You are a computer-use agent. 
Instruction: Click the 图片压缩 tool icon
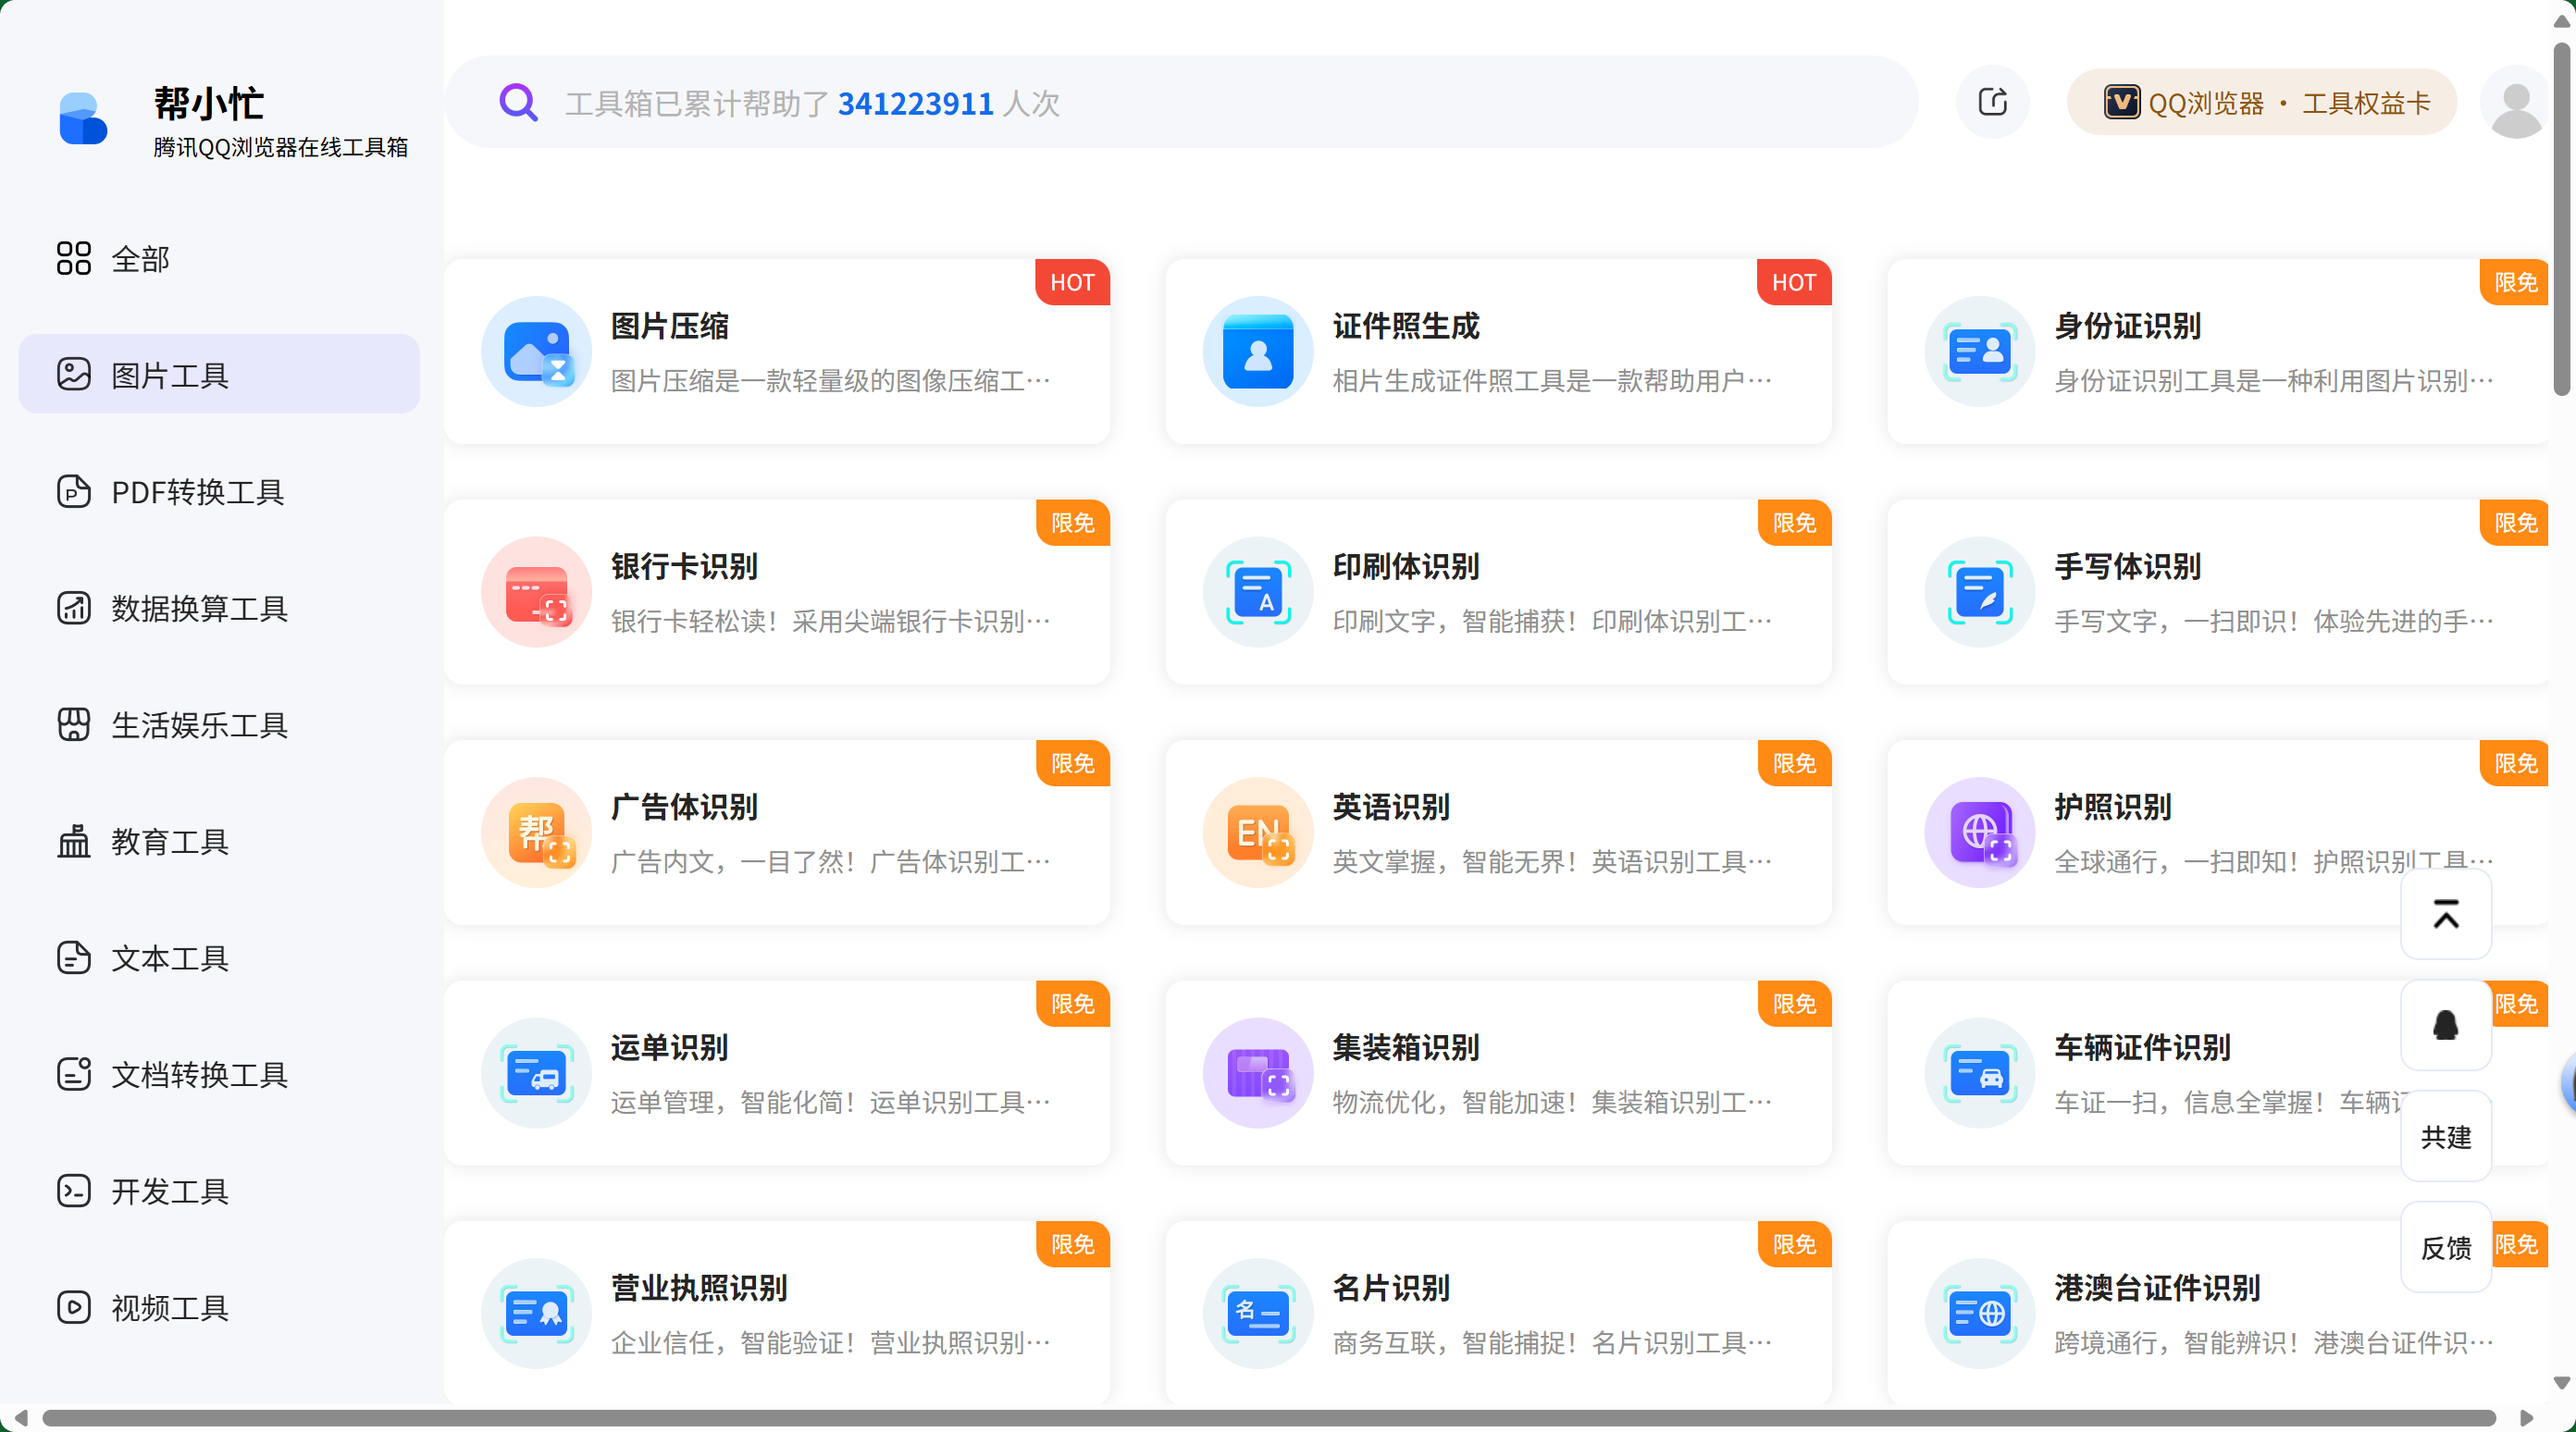(x=536, y=351)
